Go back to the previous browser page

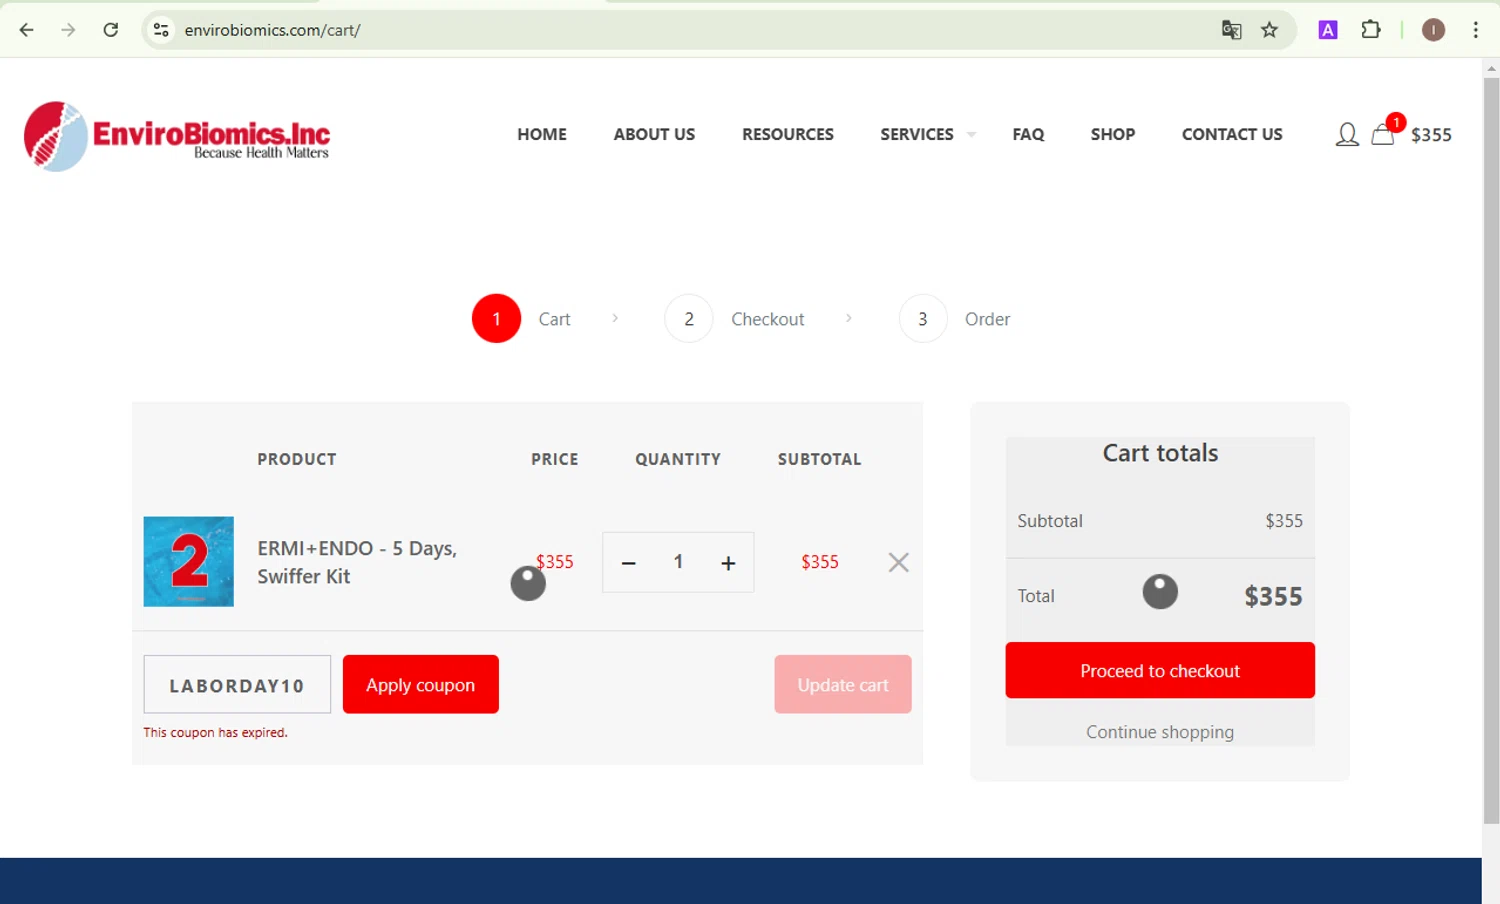tap(27, 30)
